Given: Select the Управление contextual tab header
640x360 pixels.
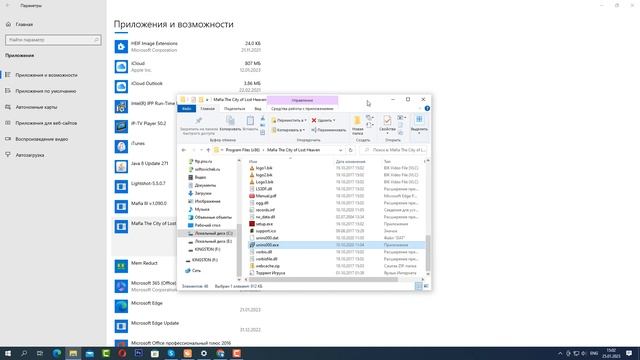Looking at the screenshot, I should pyautogui.click(x=302, y=100).
